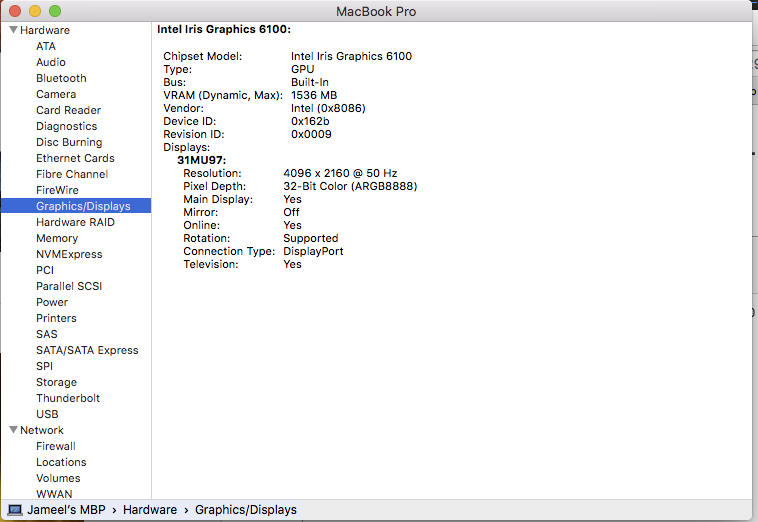Open the Storage entry
This screenshot has height=522, width=758.
(57, 382)
